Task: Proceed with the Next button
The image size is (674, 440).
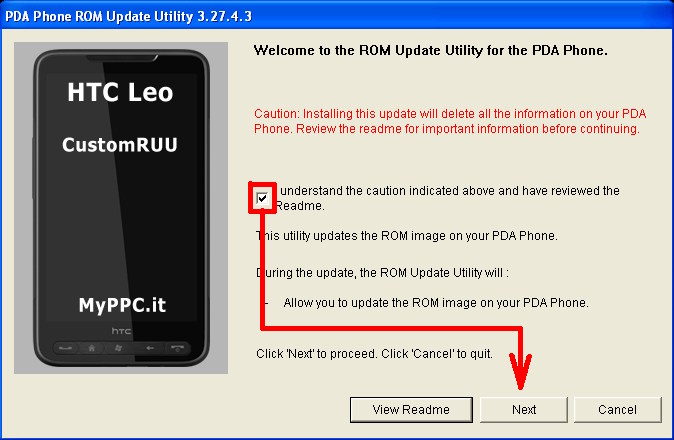Action: 524,409
